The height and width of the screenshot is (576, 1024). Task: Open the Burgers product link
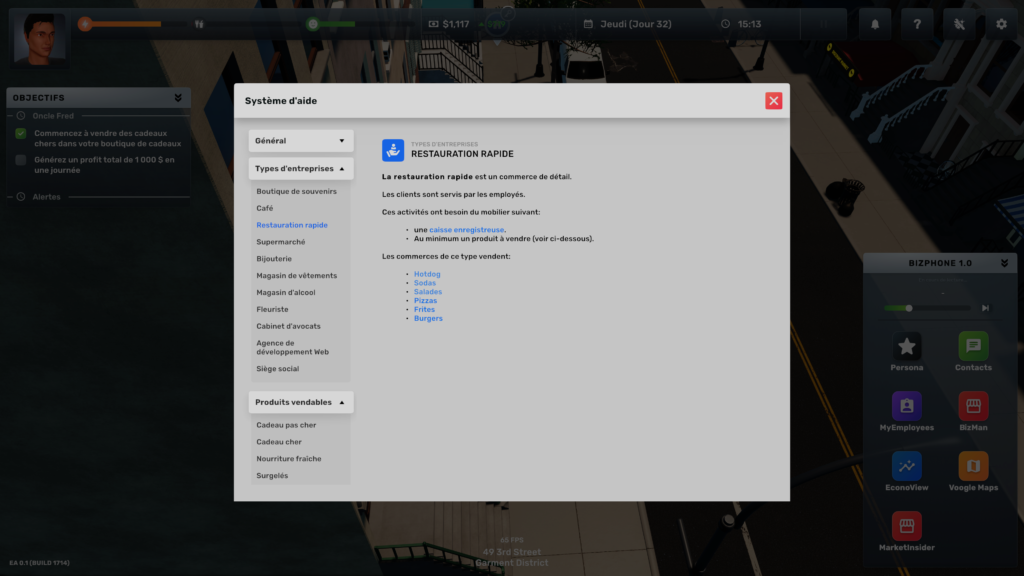(428, 319)
